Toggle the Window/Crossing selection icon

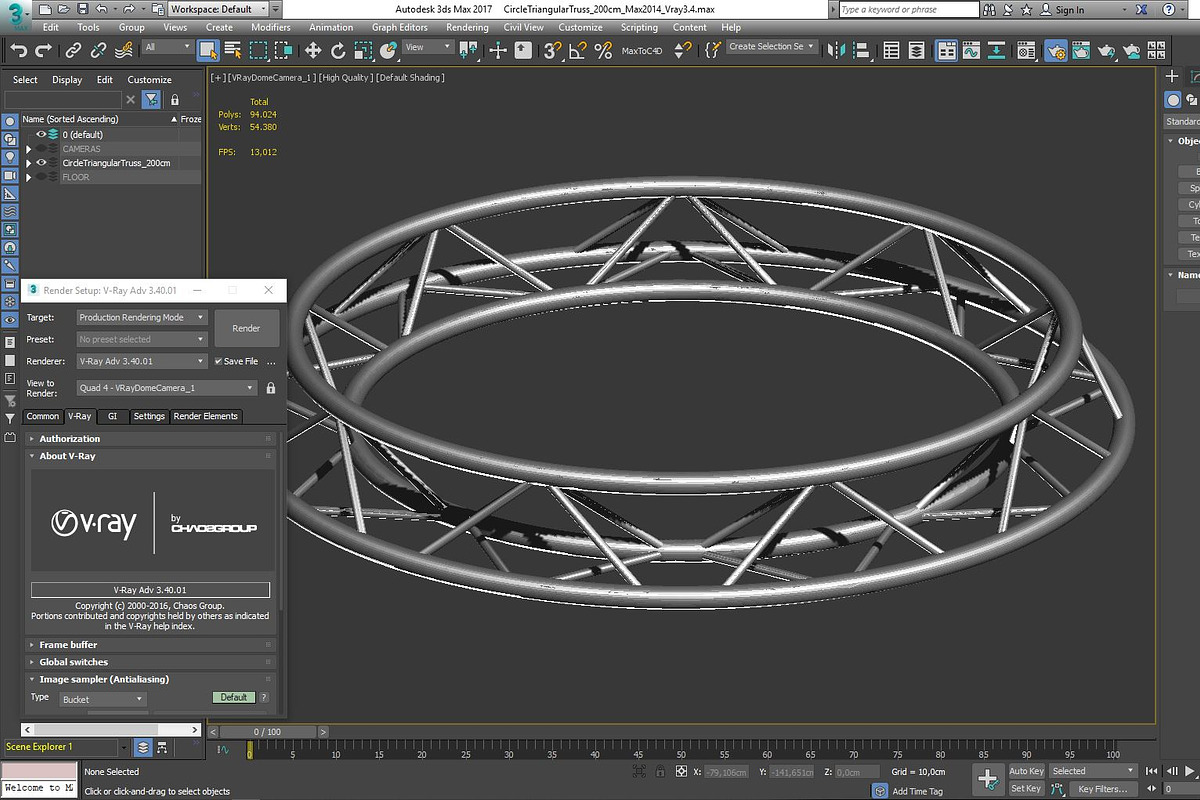[283, 49]
